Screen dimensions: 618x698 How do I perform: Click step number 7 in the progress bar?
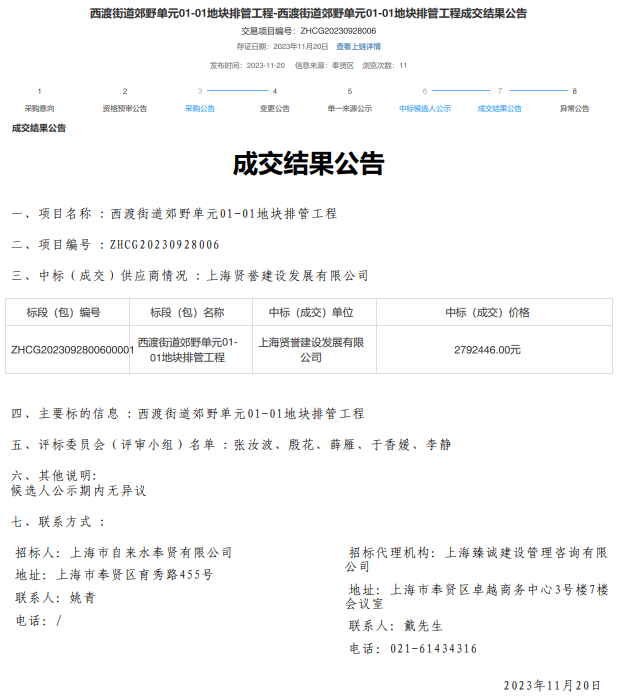(x=500, y=91)
